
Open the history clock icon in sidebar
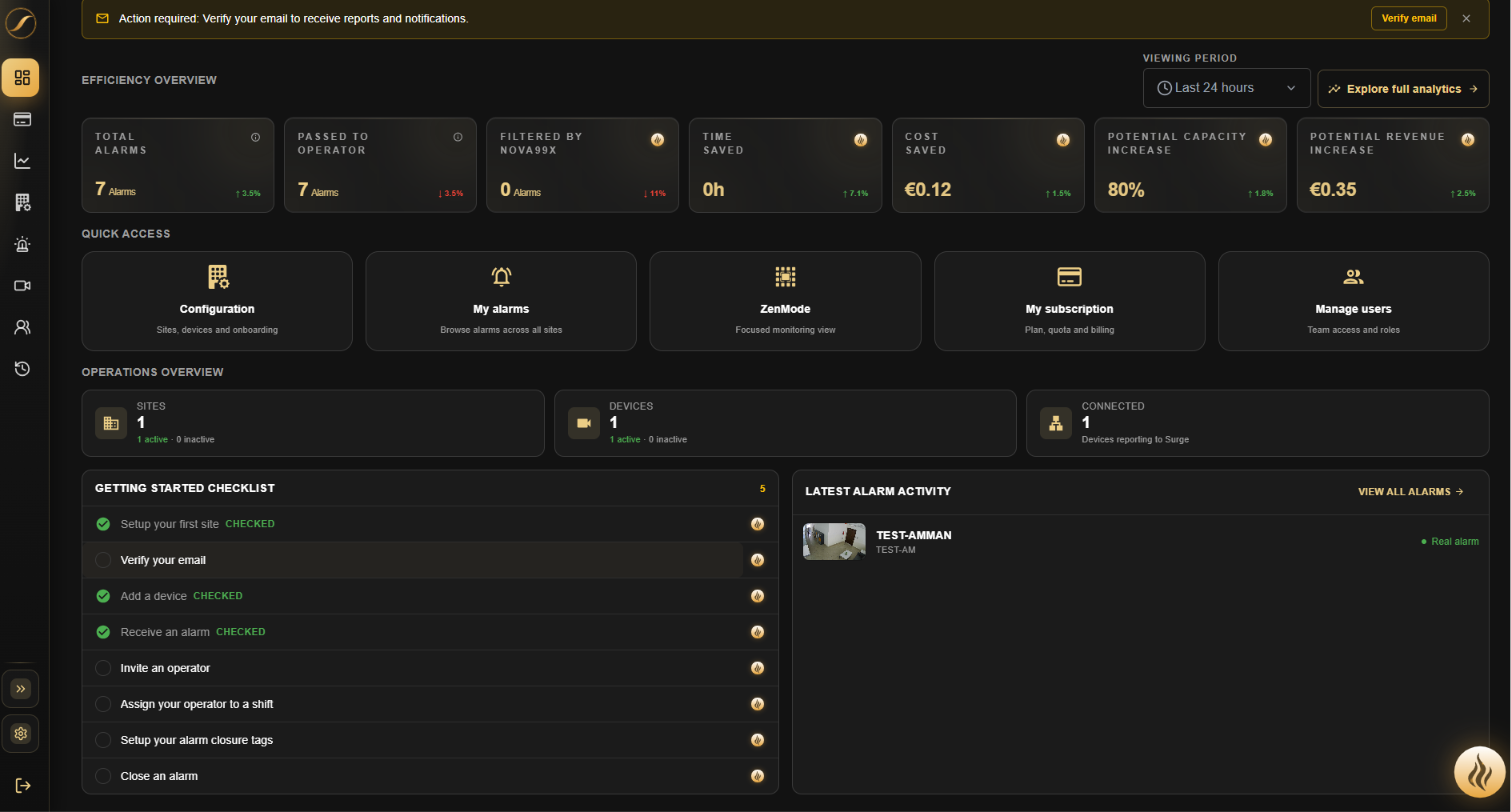21,369
